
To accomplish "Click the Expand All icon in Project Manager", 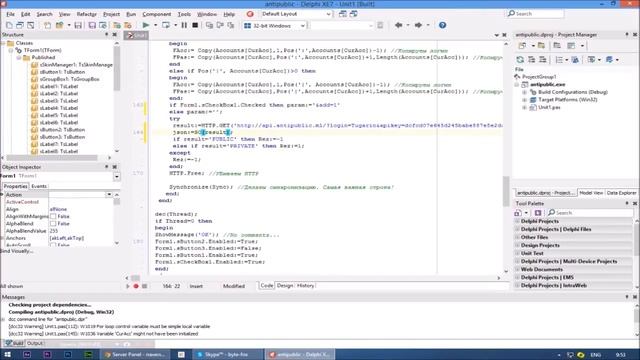I will tap(531, 60).
